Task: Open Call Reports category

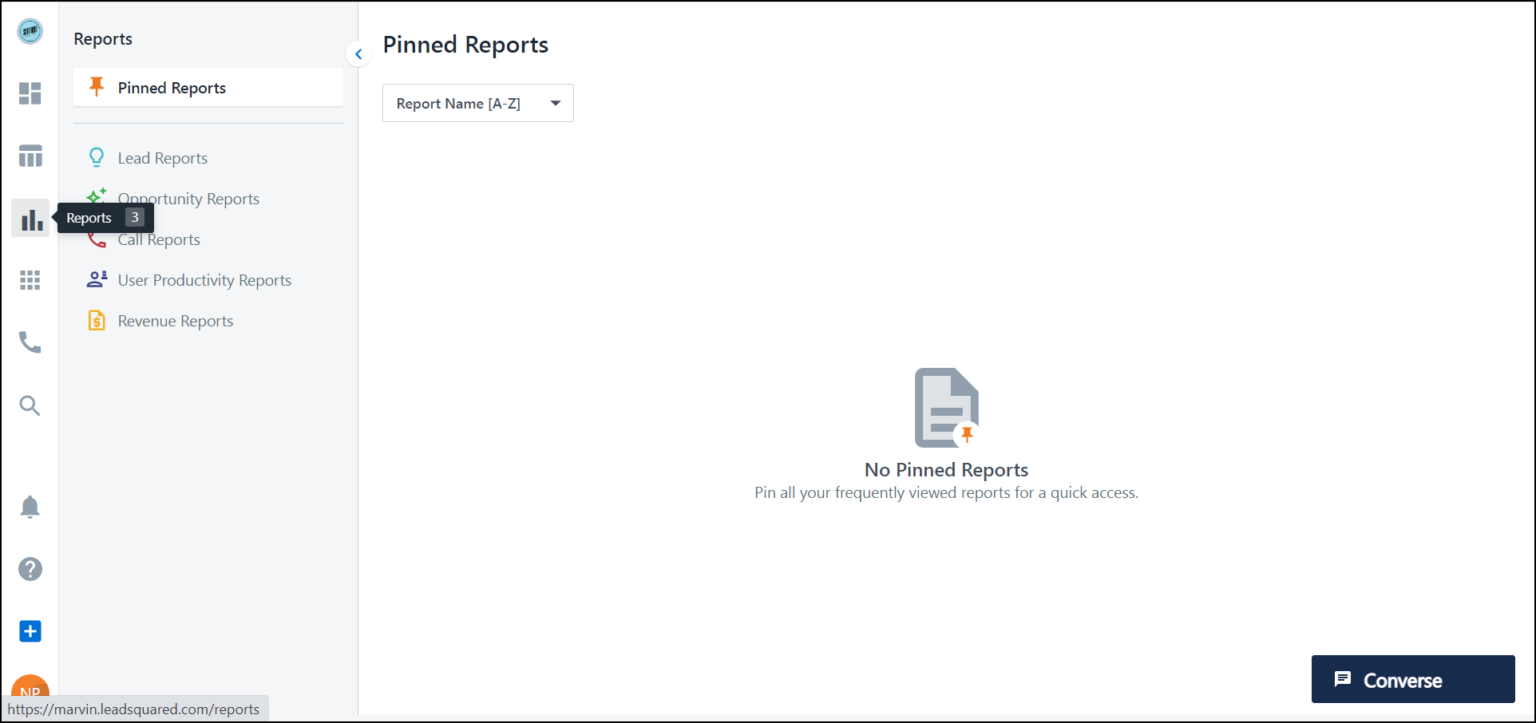Action: [x=159, y=240]
